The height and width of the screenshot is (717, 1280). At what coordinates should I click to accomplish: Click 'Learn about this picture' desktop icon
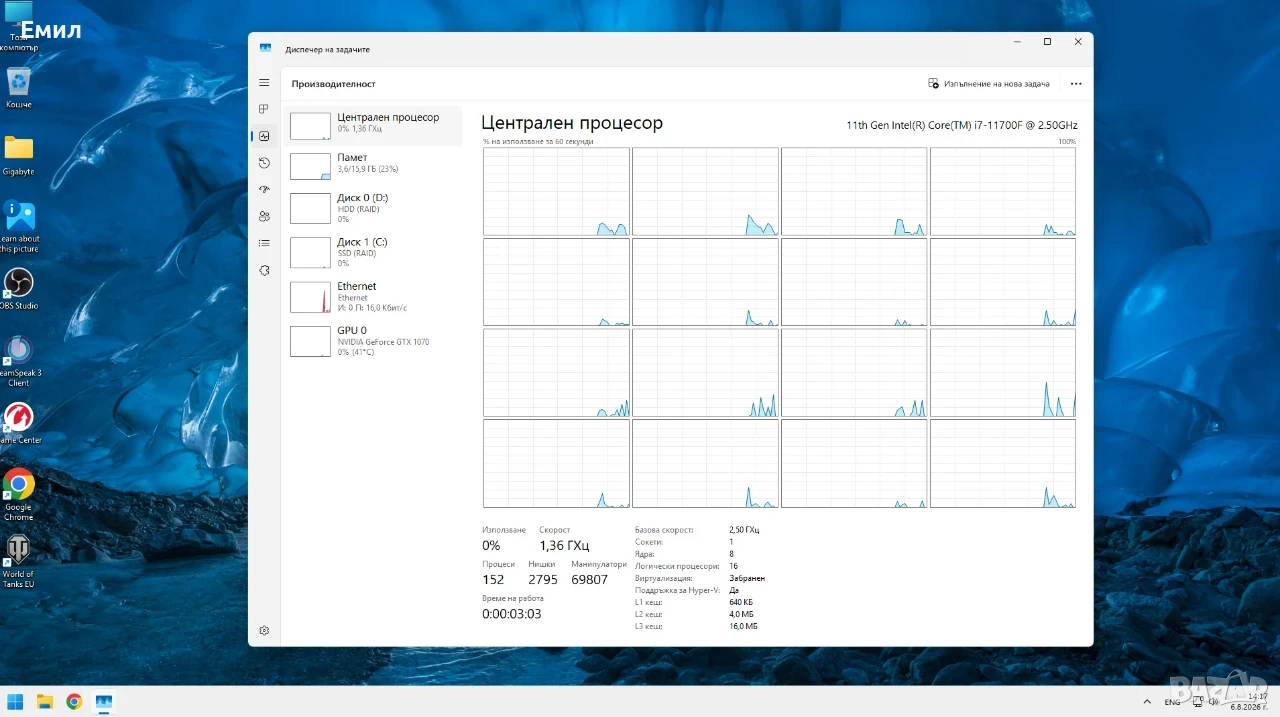[x=19, y=226]
